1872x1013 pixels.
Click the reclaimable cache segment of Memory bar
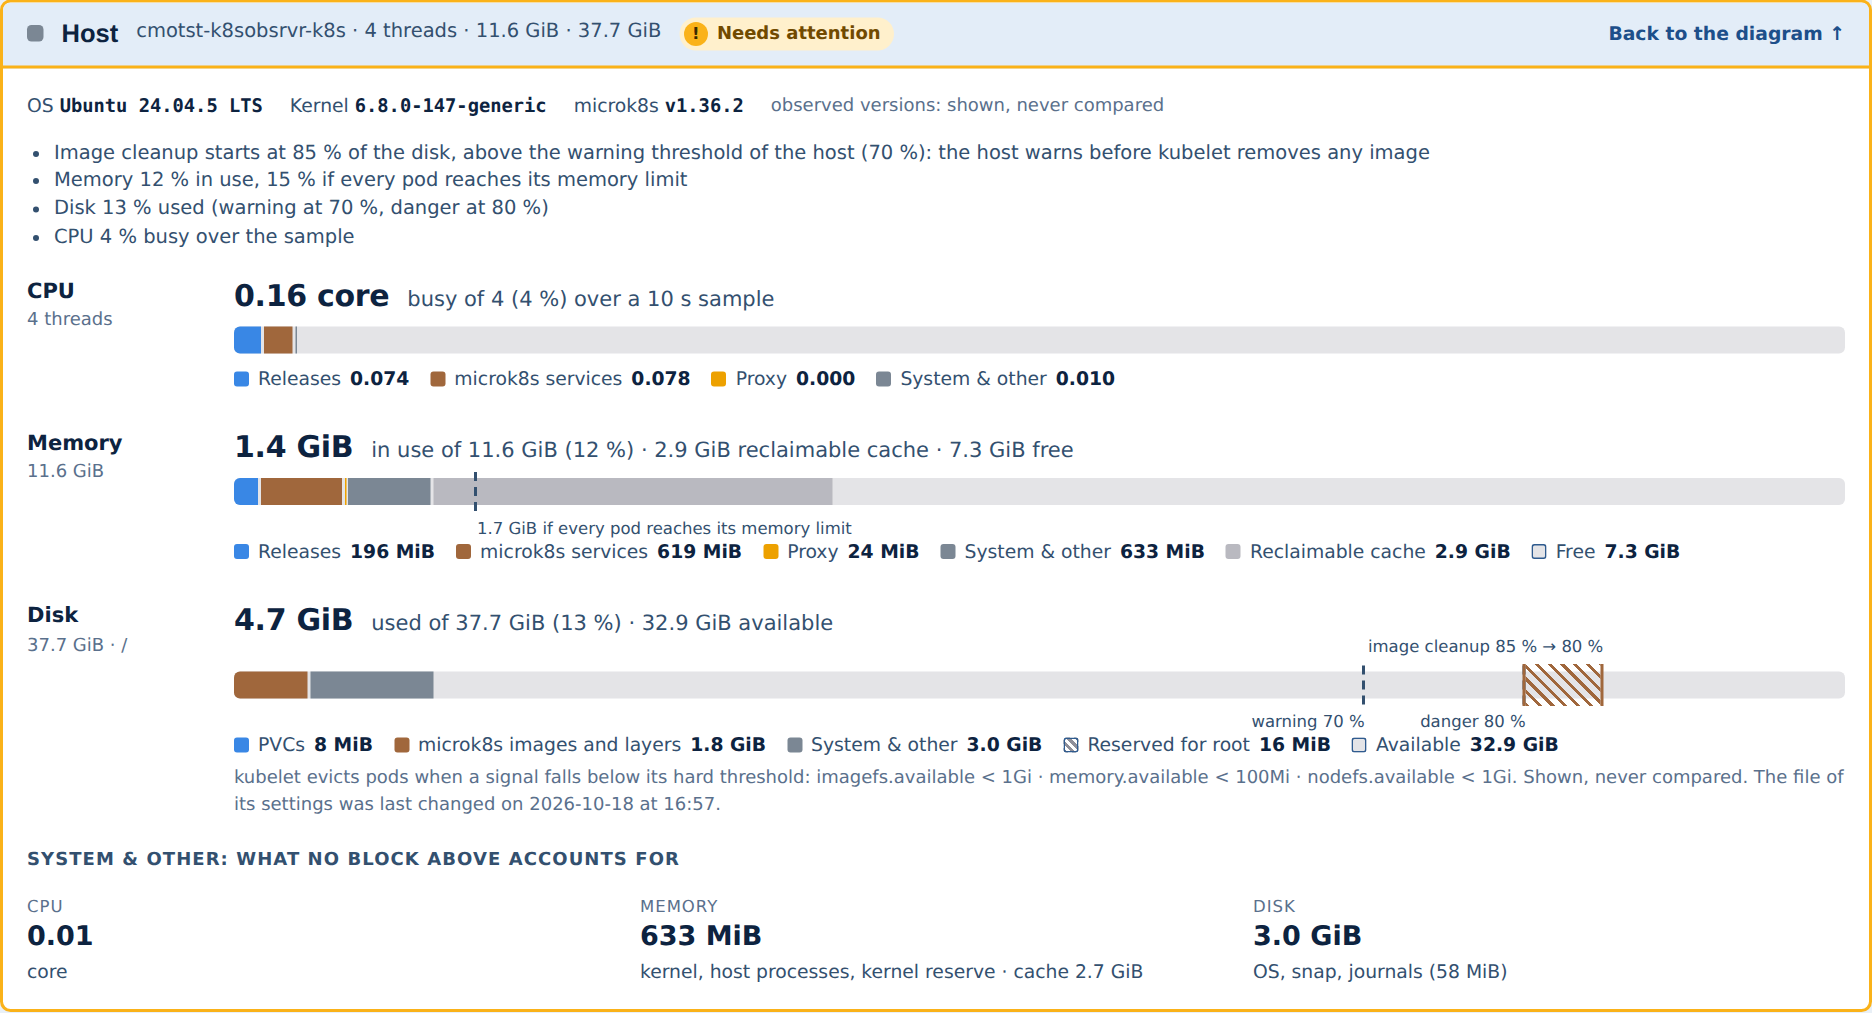click(x=632, y=492)
